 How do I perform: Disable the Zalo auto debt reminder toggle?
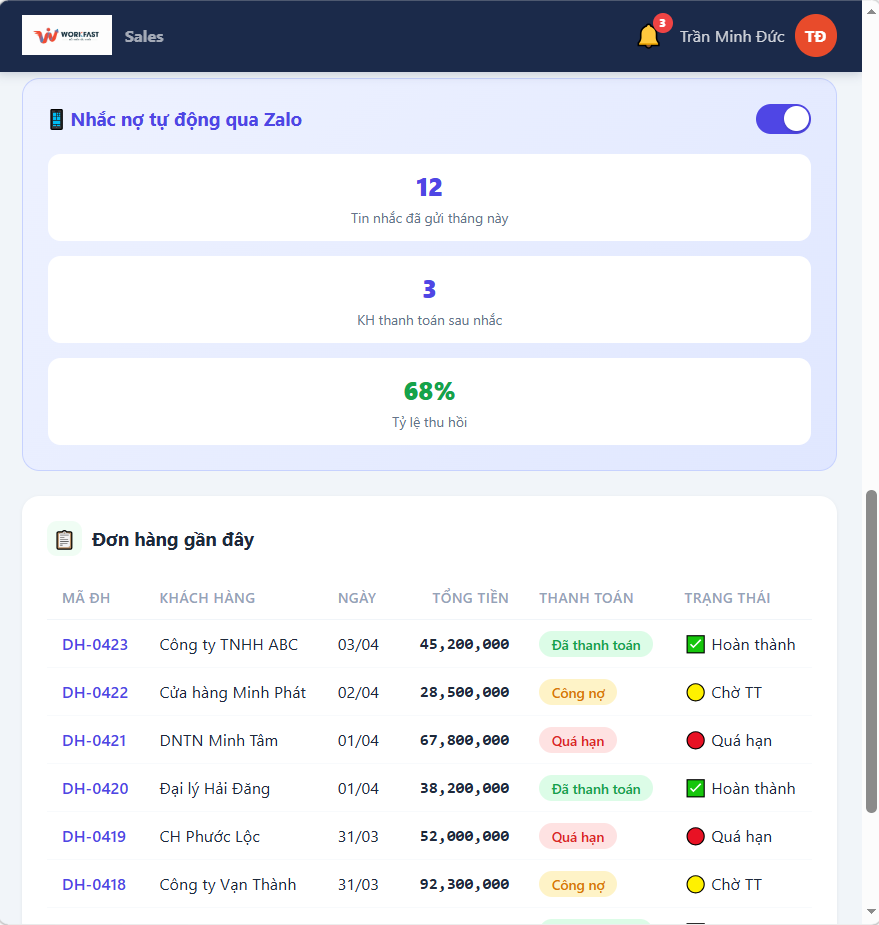pyautogui.click(x=783, y=119)
